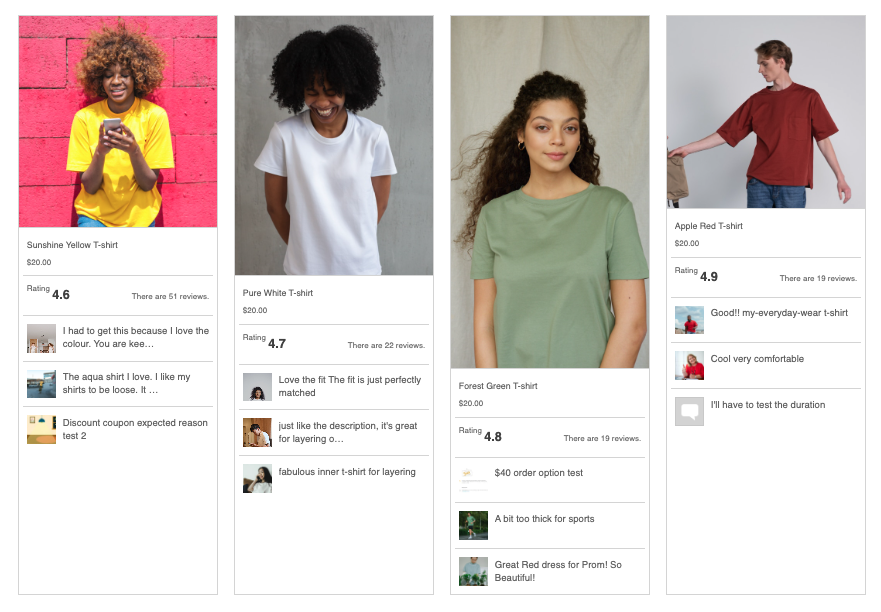Screen dimensions: 881x612
Task: Click thumbnail beside "Love the fit" review
Action: [257, 387]
